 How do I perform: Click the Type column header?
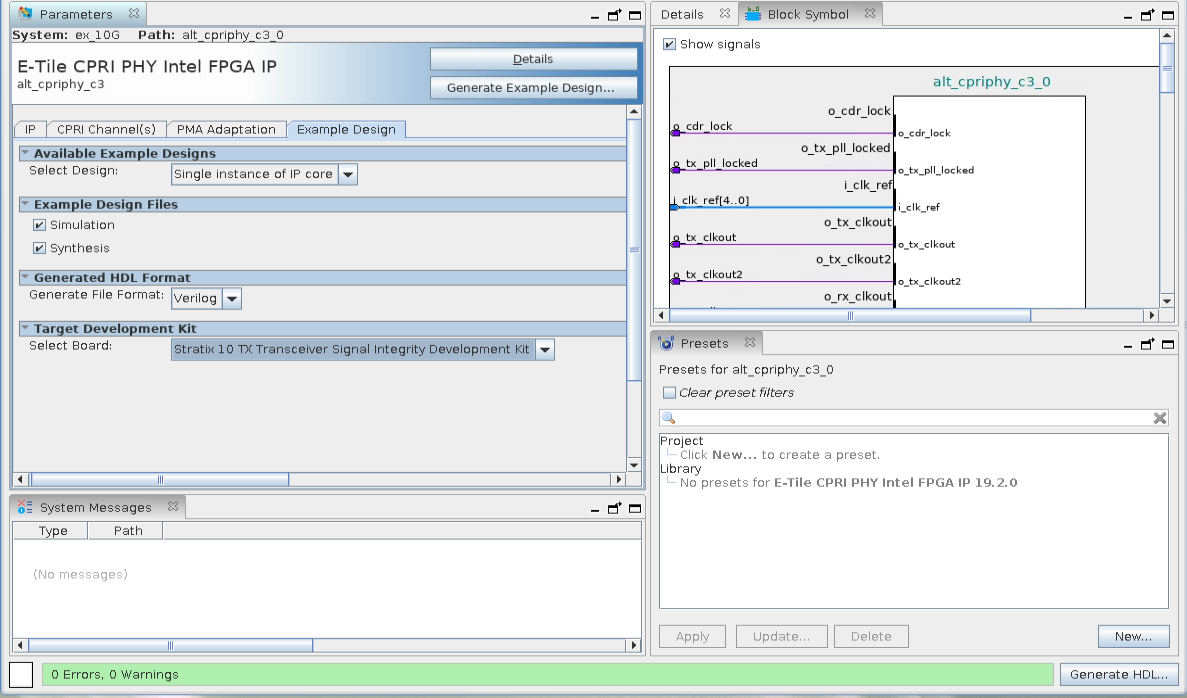tap(53, 531)
